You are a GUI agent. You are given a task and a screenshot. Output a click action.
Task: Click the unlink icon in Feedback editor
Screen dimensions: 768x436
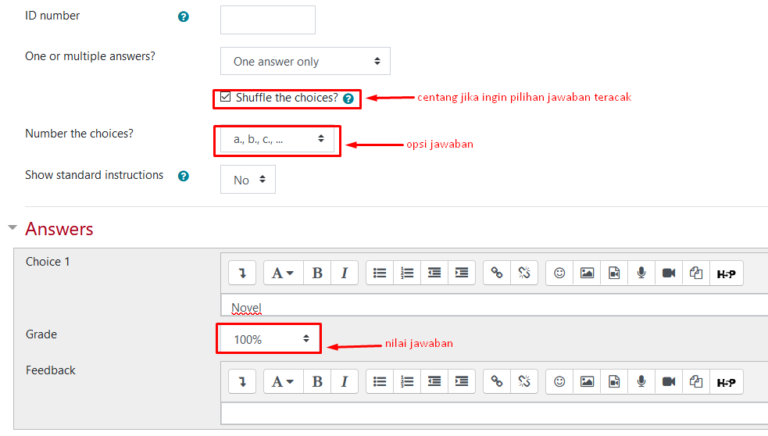[x=524, y=382]
